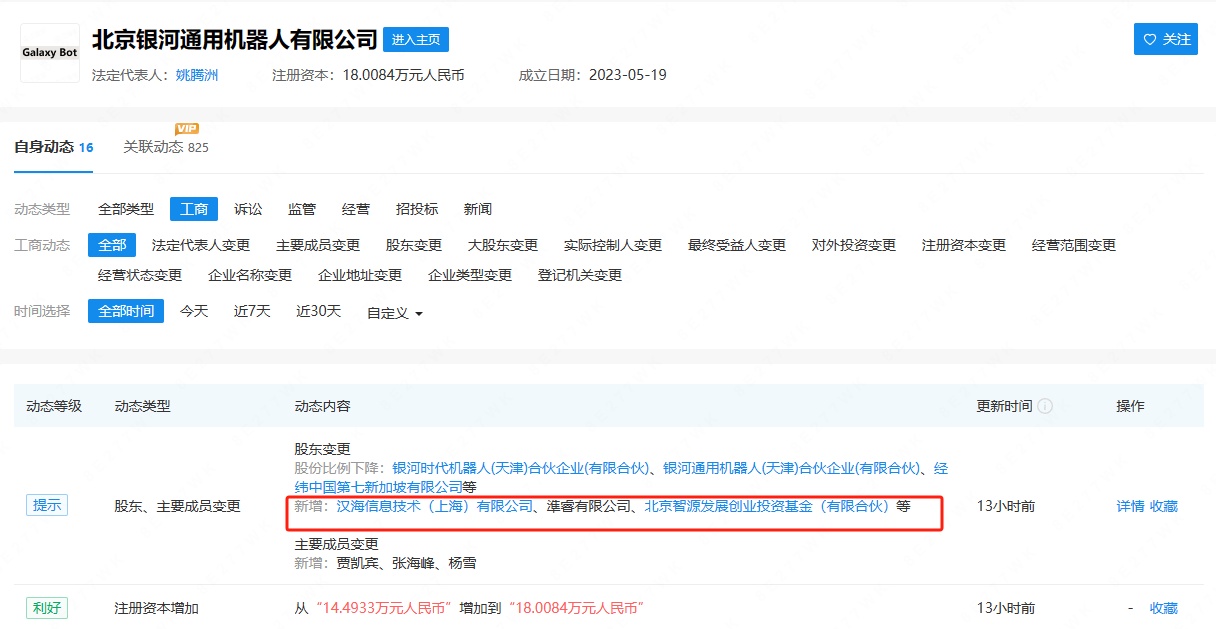Filter by 经营状态变更

coord(140,275)
